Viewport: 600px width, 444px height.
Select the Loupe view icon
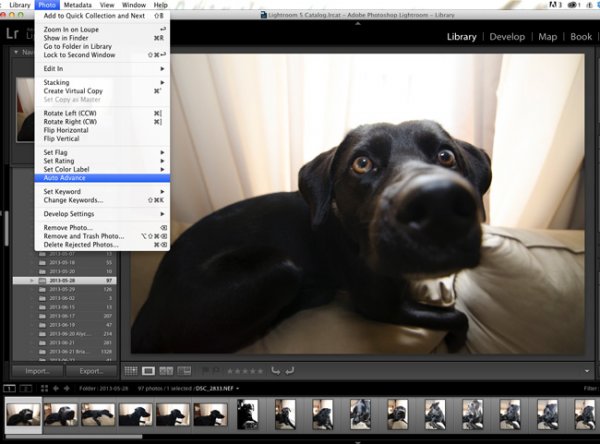(148, 371)
